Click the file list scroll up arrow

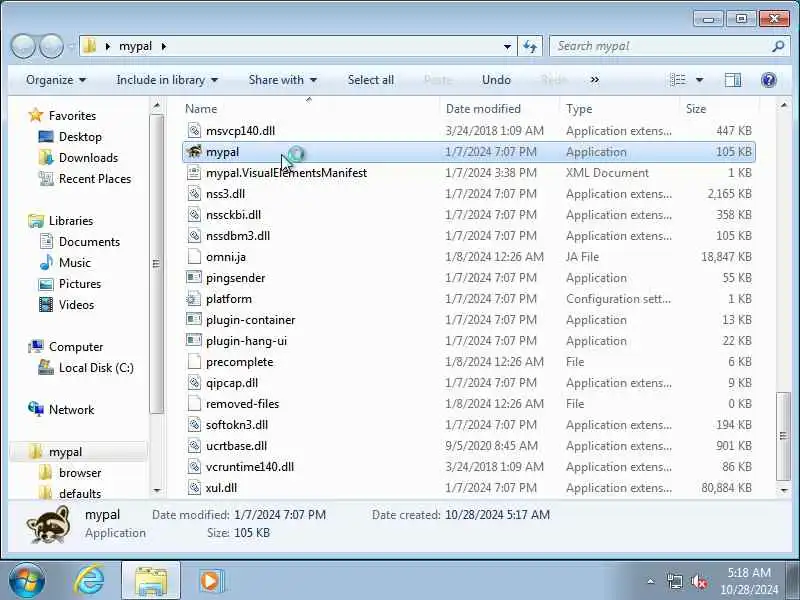(784, 106)
